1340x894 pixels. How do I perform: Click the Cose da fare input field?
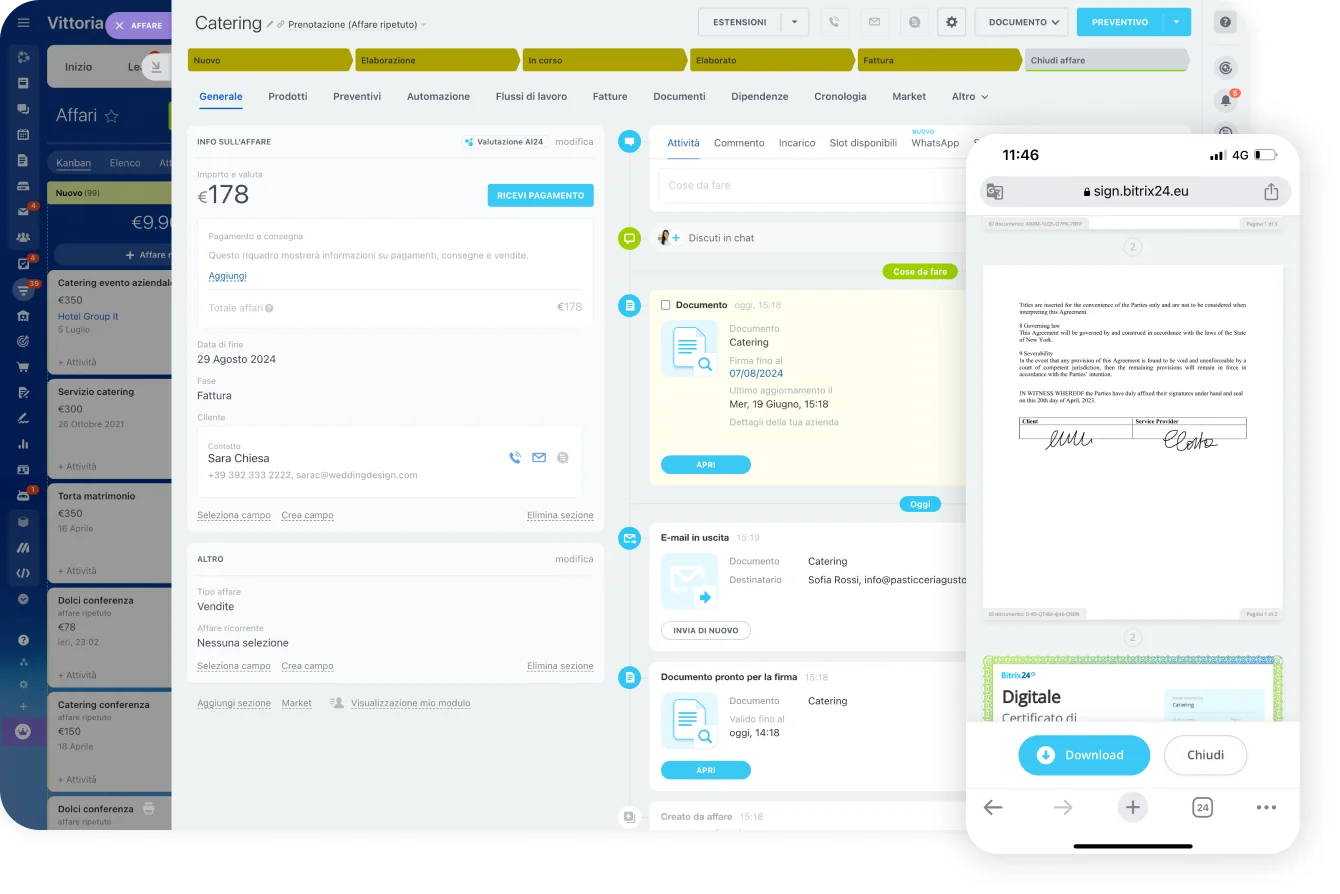point(810,186)
